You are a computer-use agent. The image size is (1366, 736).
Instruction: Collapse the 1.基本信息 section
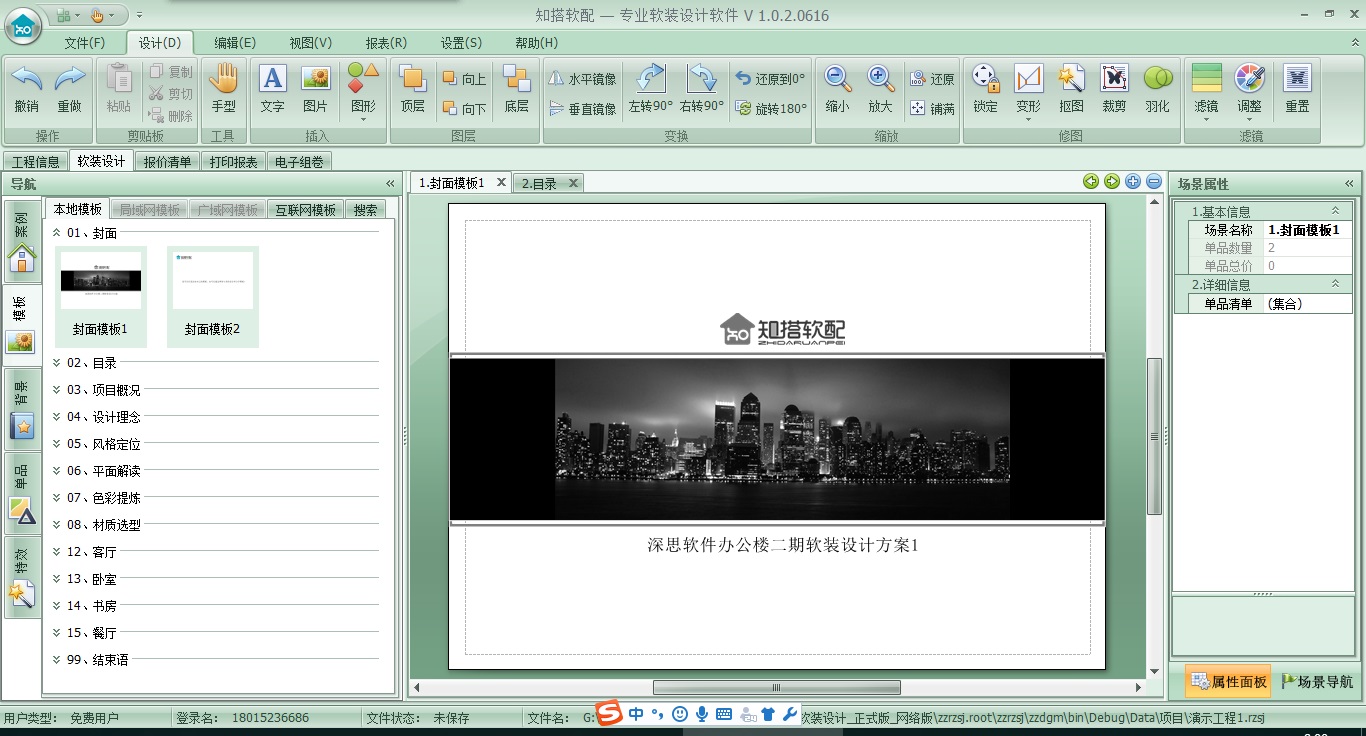(1335, 211)
